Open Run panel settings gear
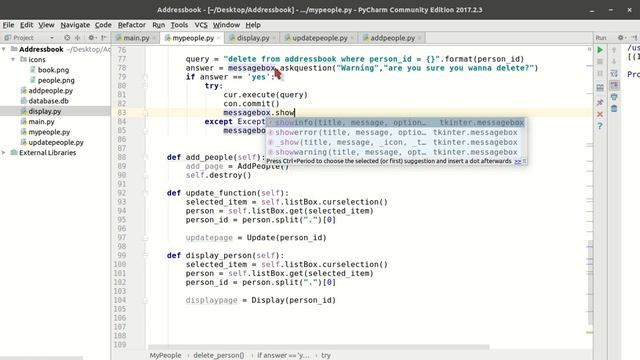This screenshot has height=360, width=640. [x=621, y=38]
